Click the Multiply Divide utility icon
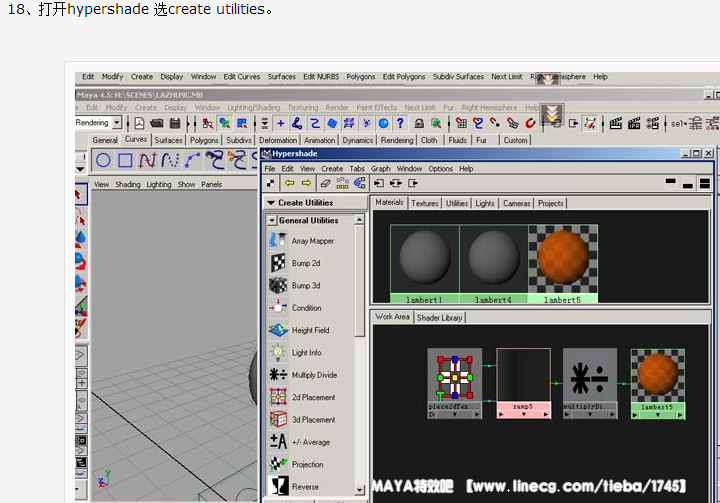Viewport: 720px width, 503px height. pyautogui.click(x=277, y=375)
